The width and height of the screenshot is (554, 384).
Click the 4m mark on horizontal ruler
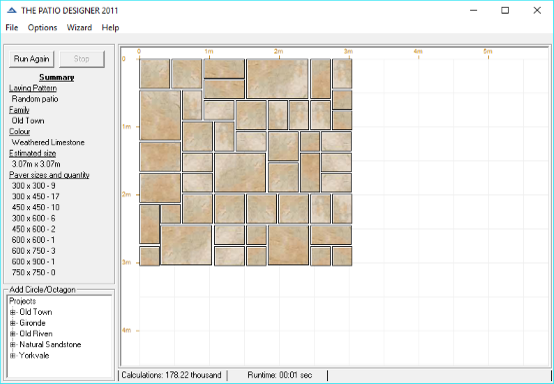(x=418, y=52)
